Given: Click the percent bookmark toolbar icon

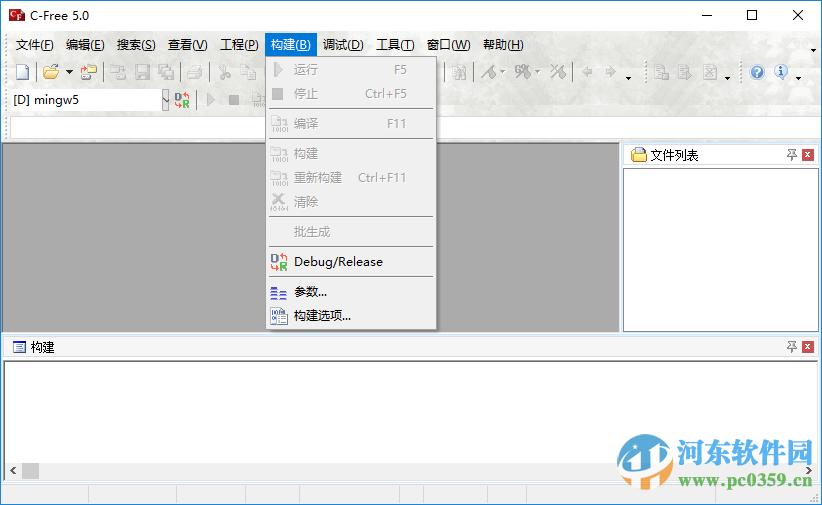Looking at the screenshot, I should coord(523,72).
